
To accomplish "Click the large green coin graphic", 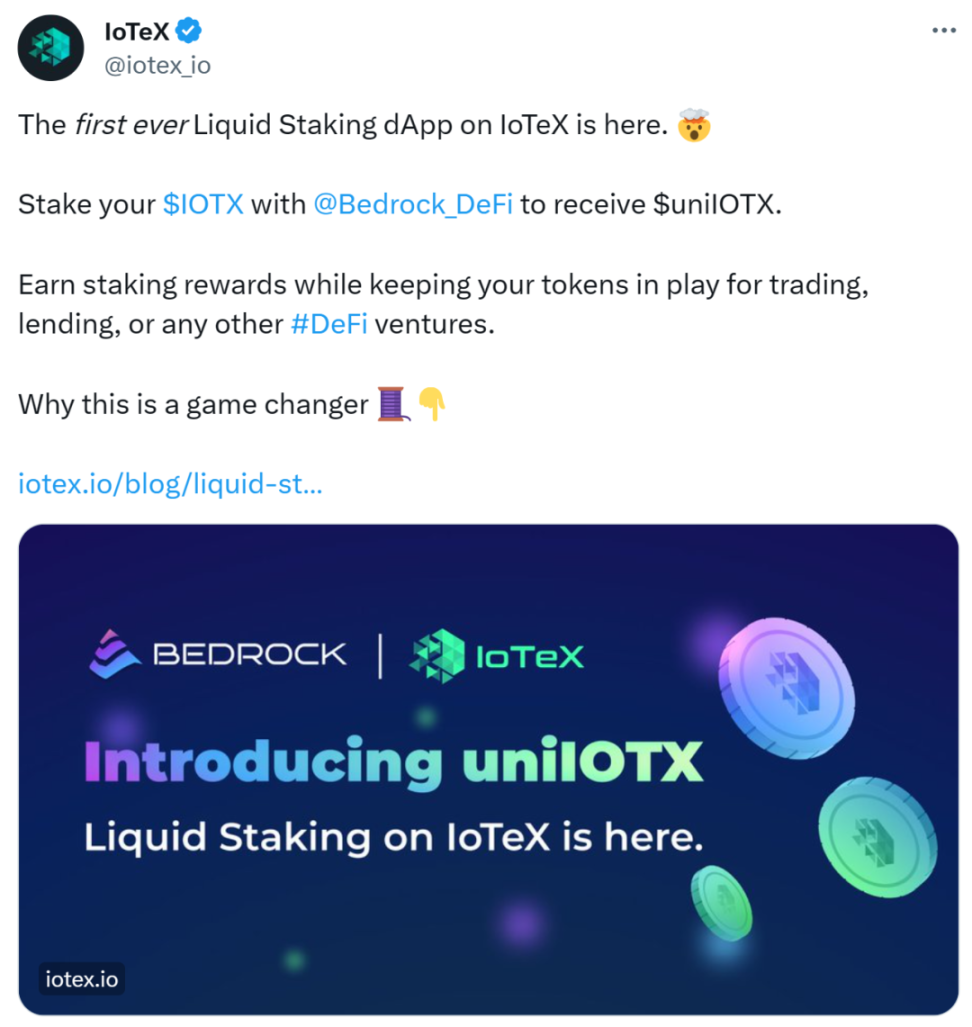I will tap(878, 837).
